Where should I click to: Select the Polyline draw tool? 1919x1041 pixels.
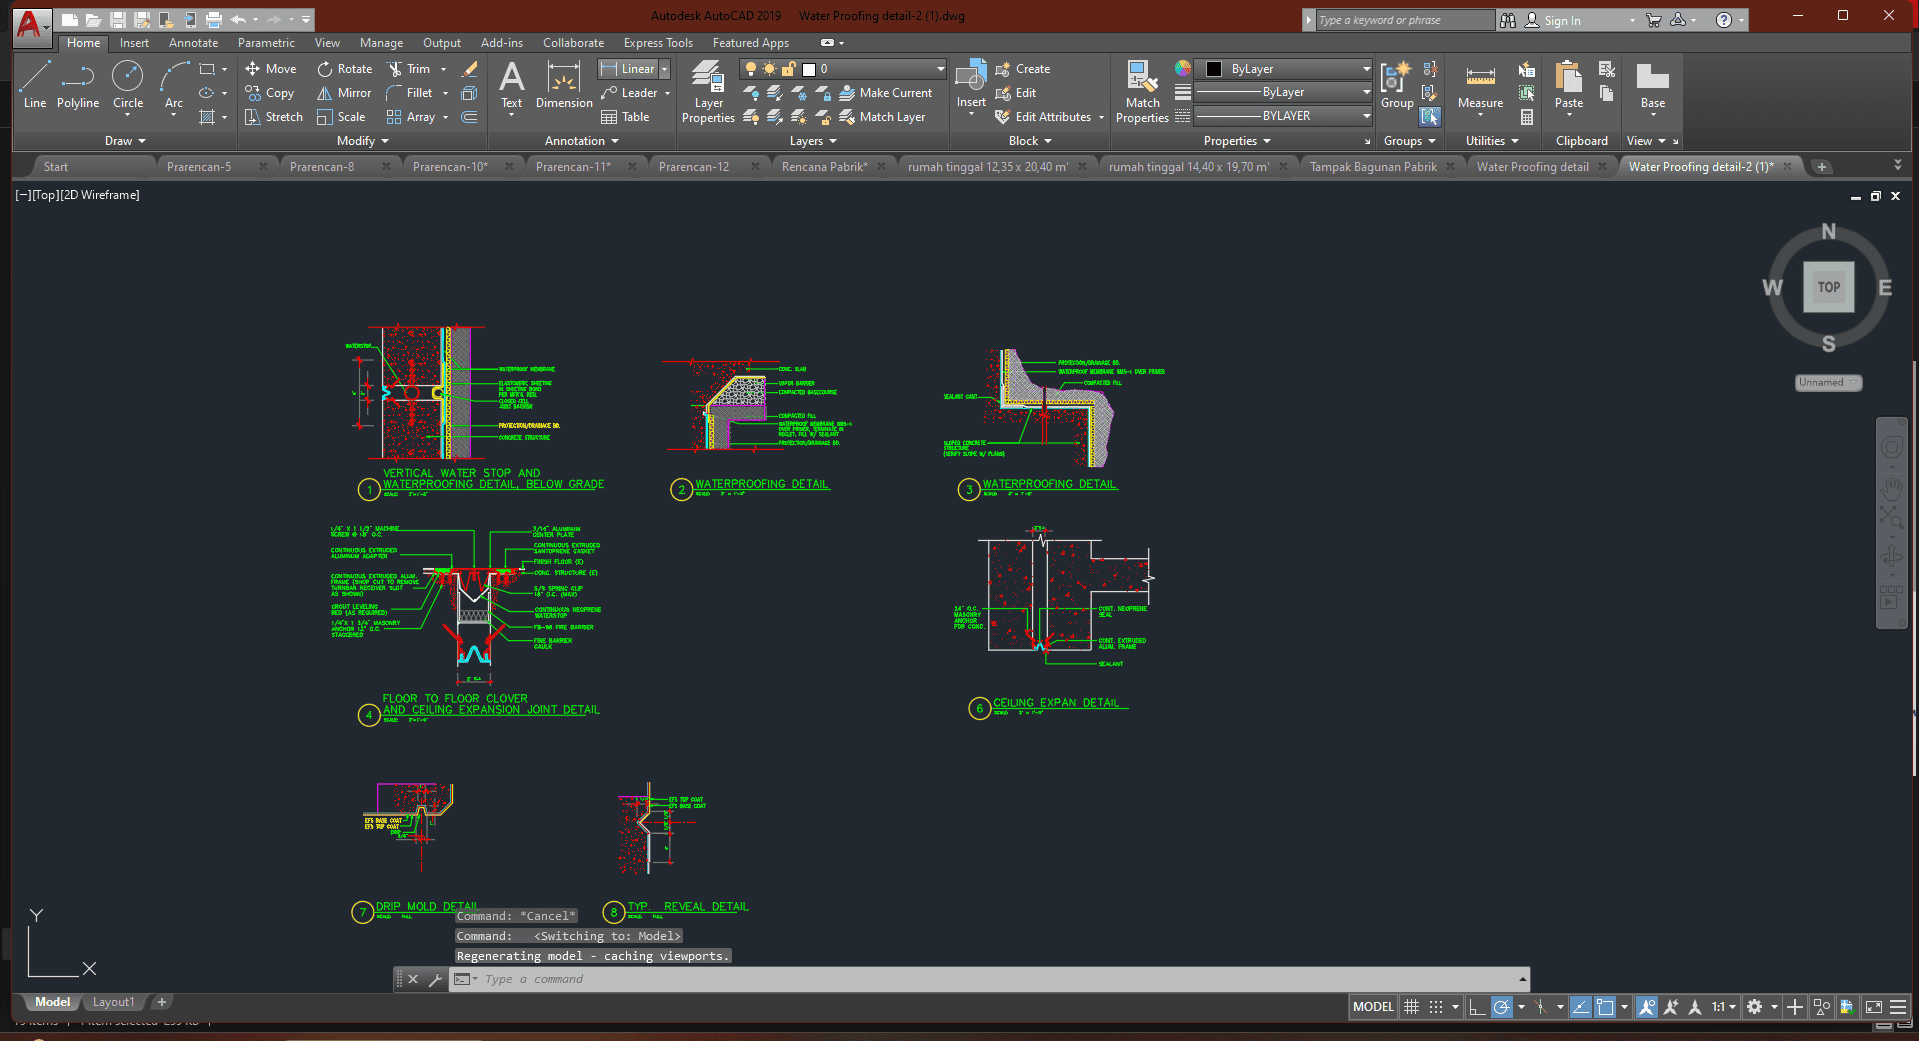pos(77,85)
